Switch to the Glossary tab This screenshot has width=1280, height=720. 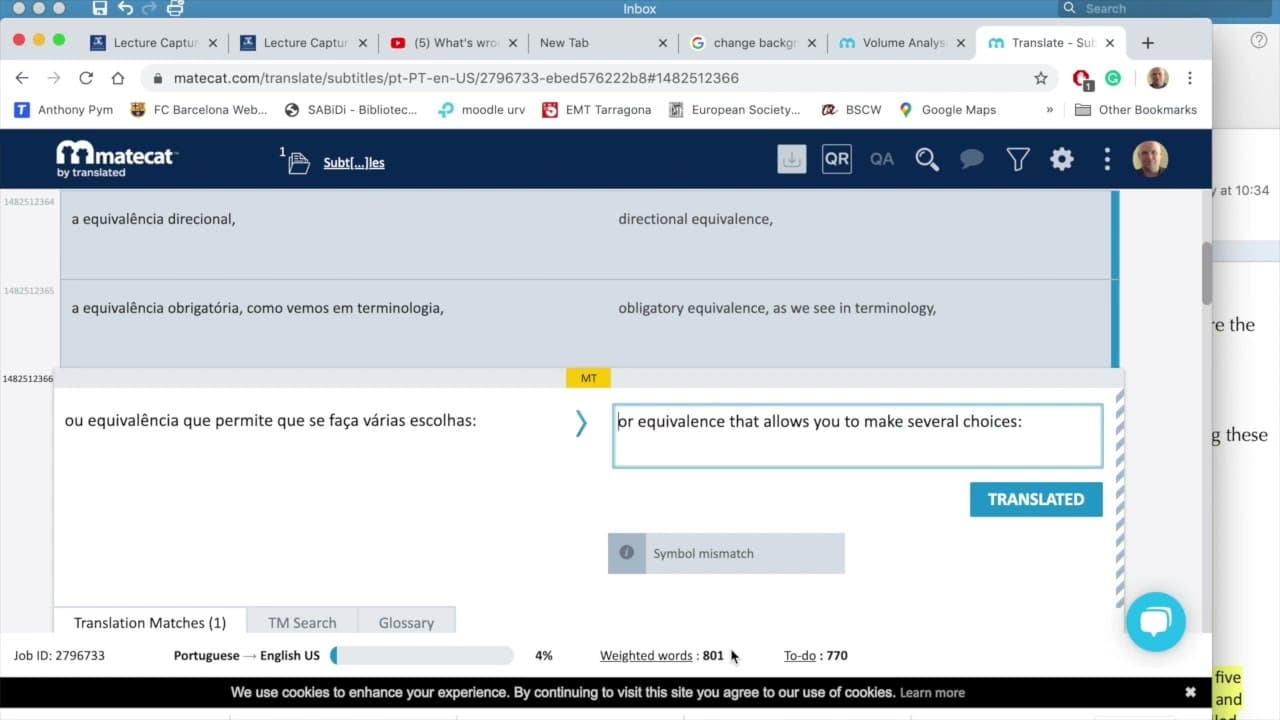point(406,622)
